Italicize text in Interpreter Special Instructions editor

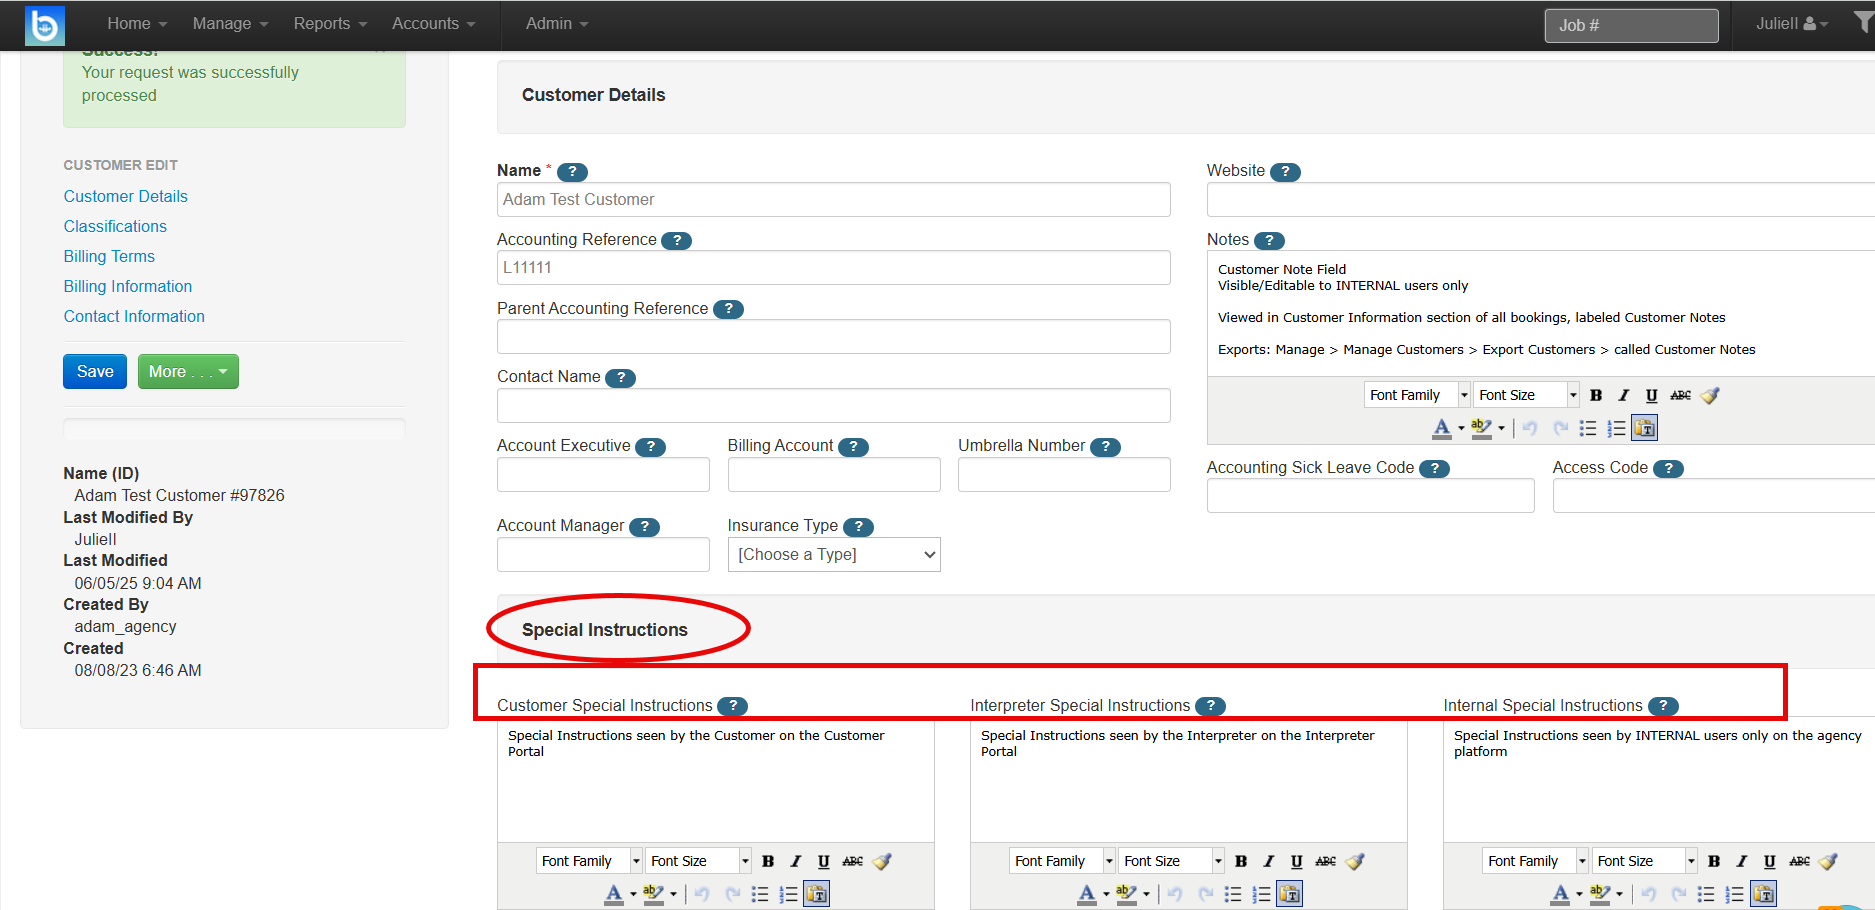click(x=1269, y=861)
